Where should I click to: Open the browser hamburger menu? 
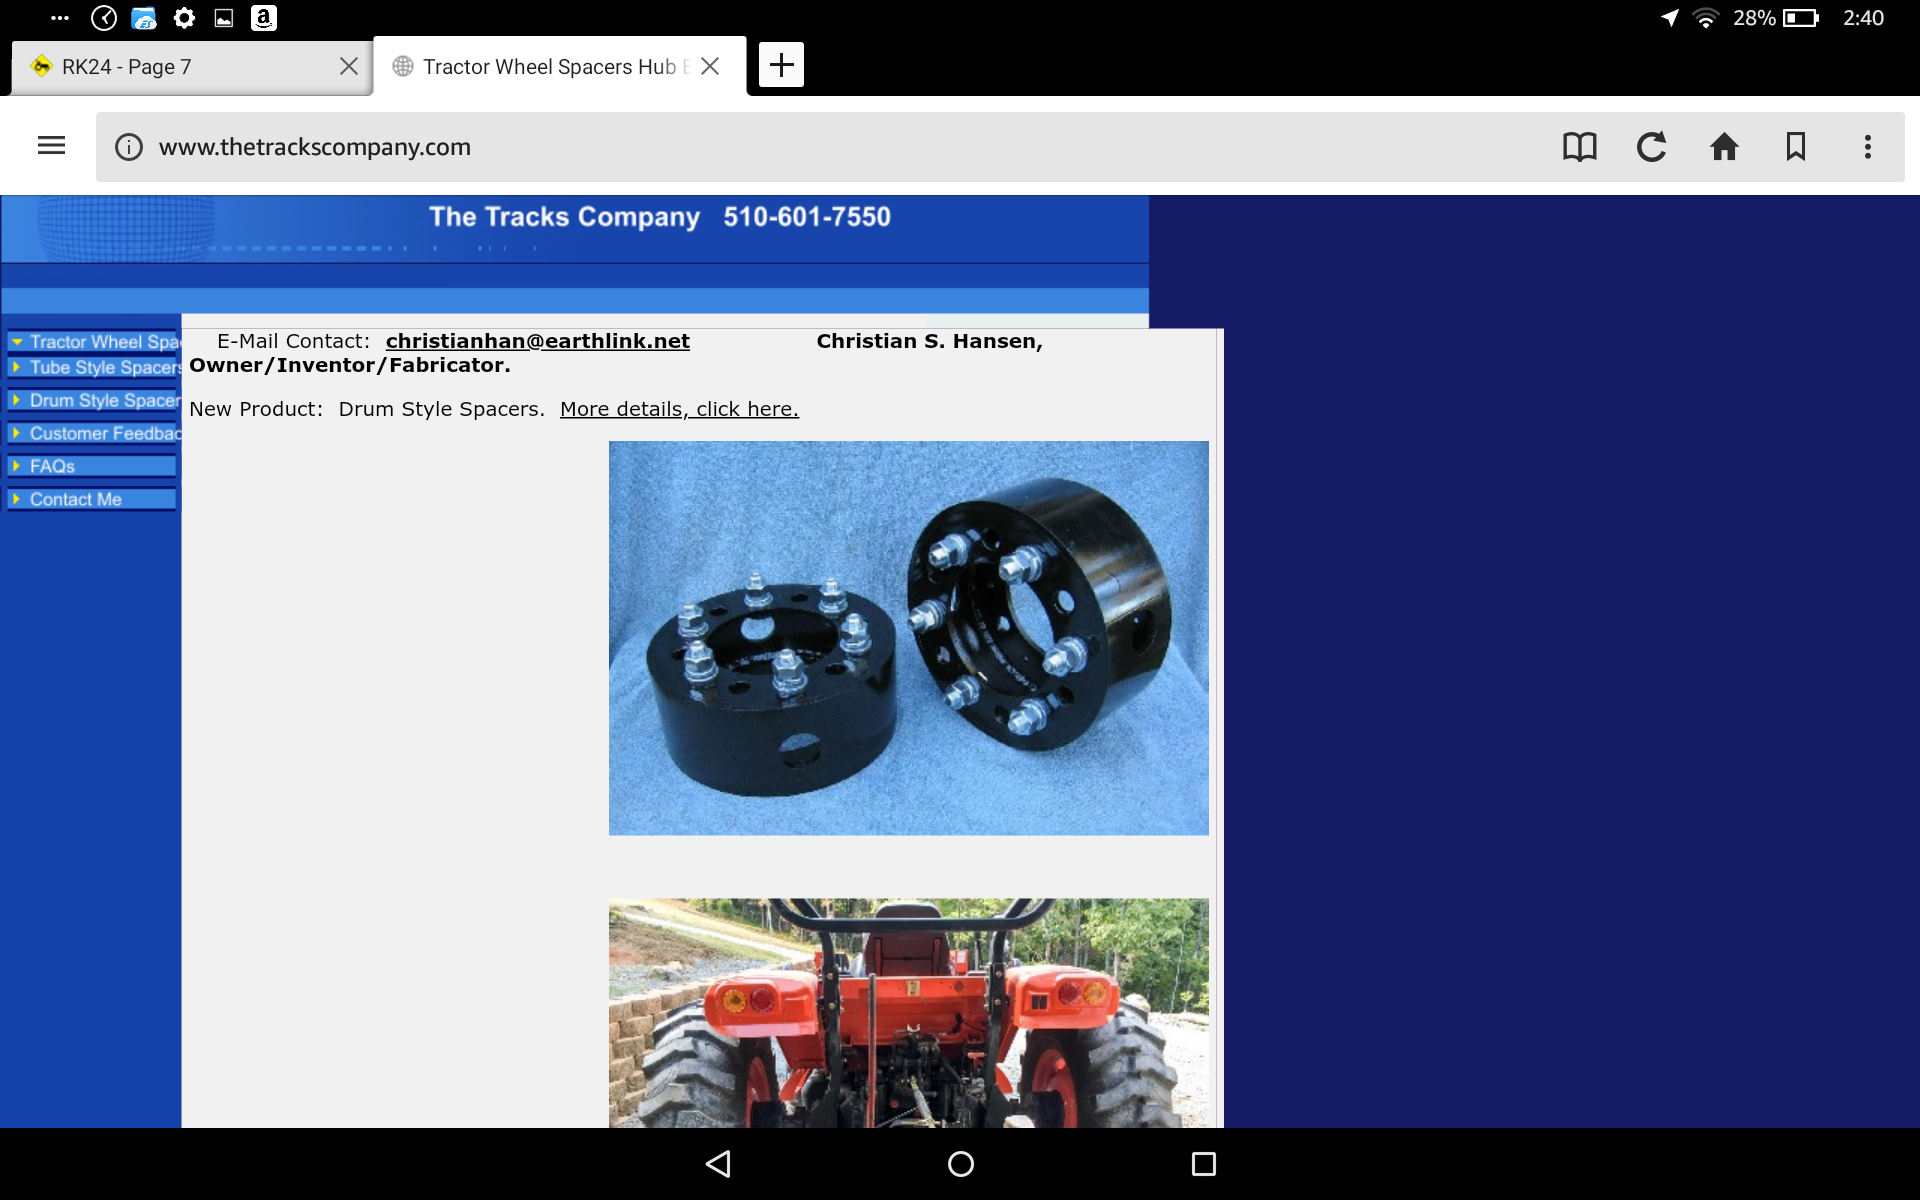(51, 146)
